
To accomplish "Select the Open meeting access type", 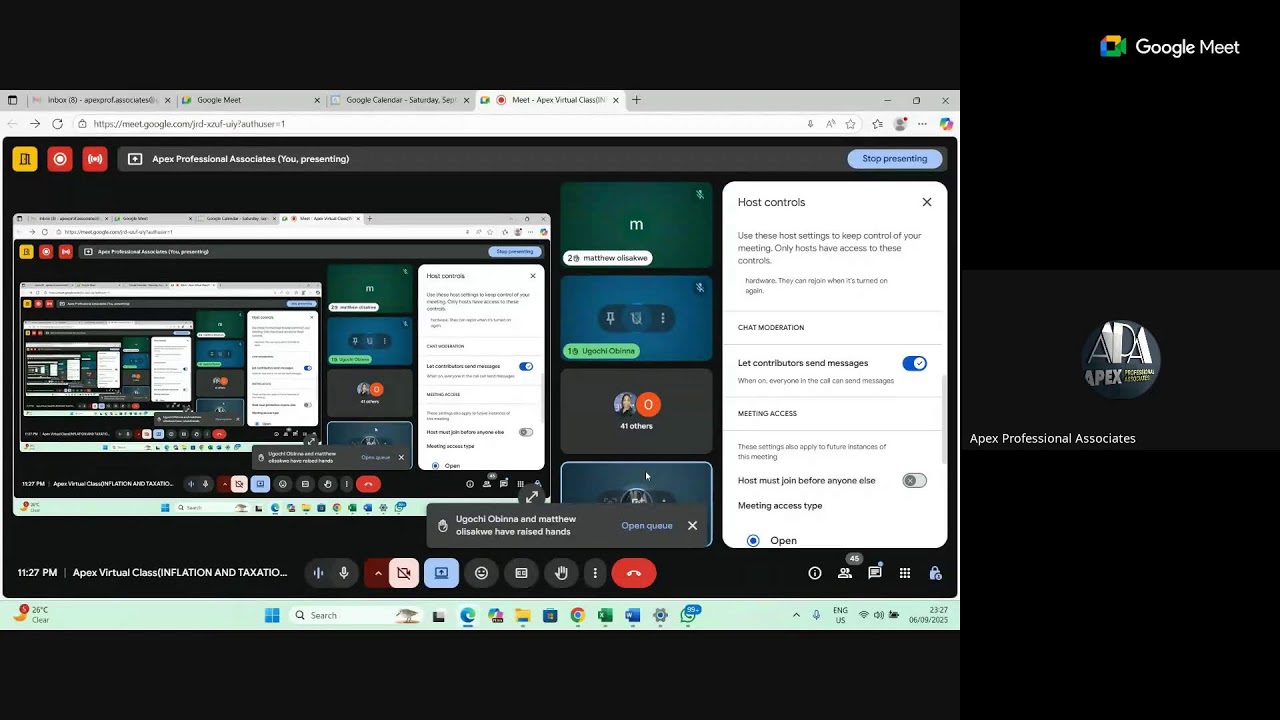I will [x=753, y=540].
